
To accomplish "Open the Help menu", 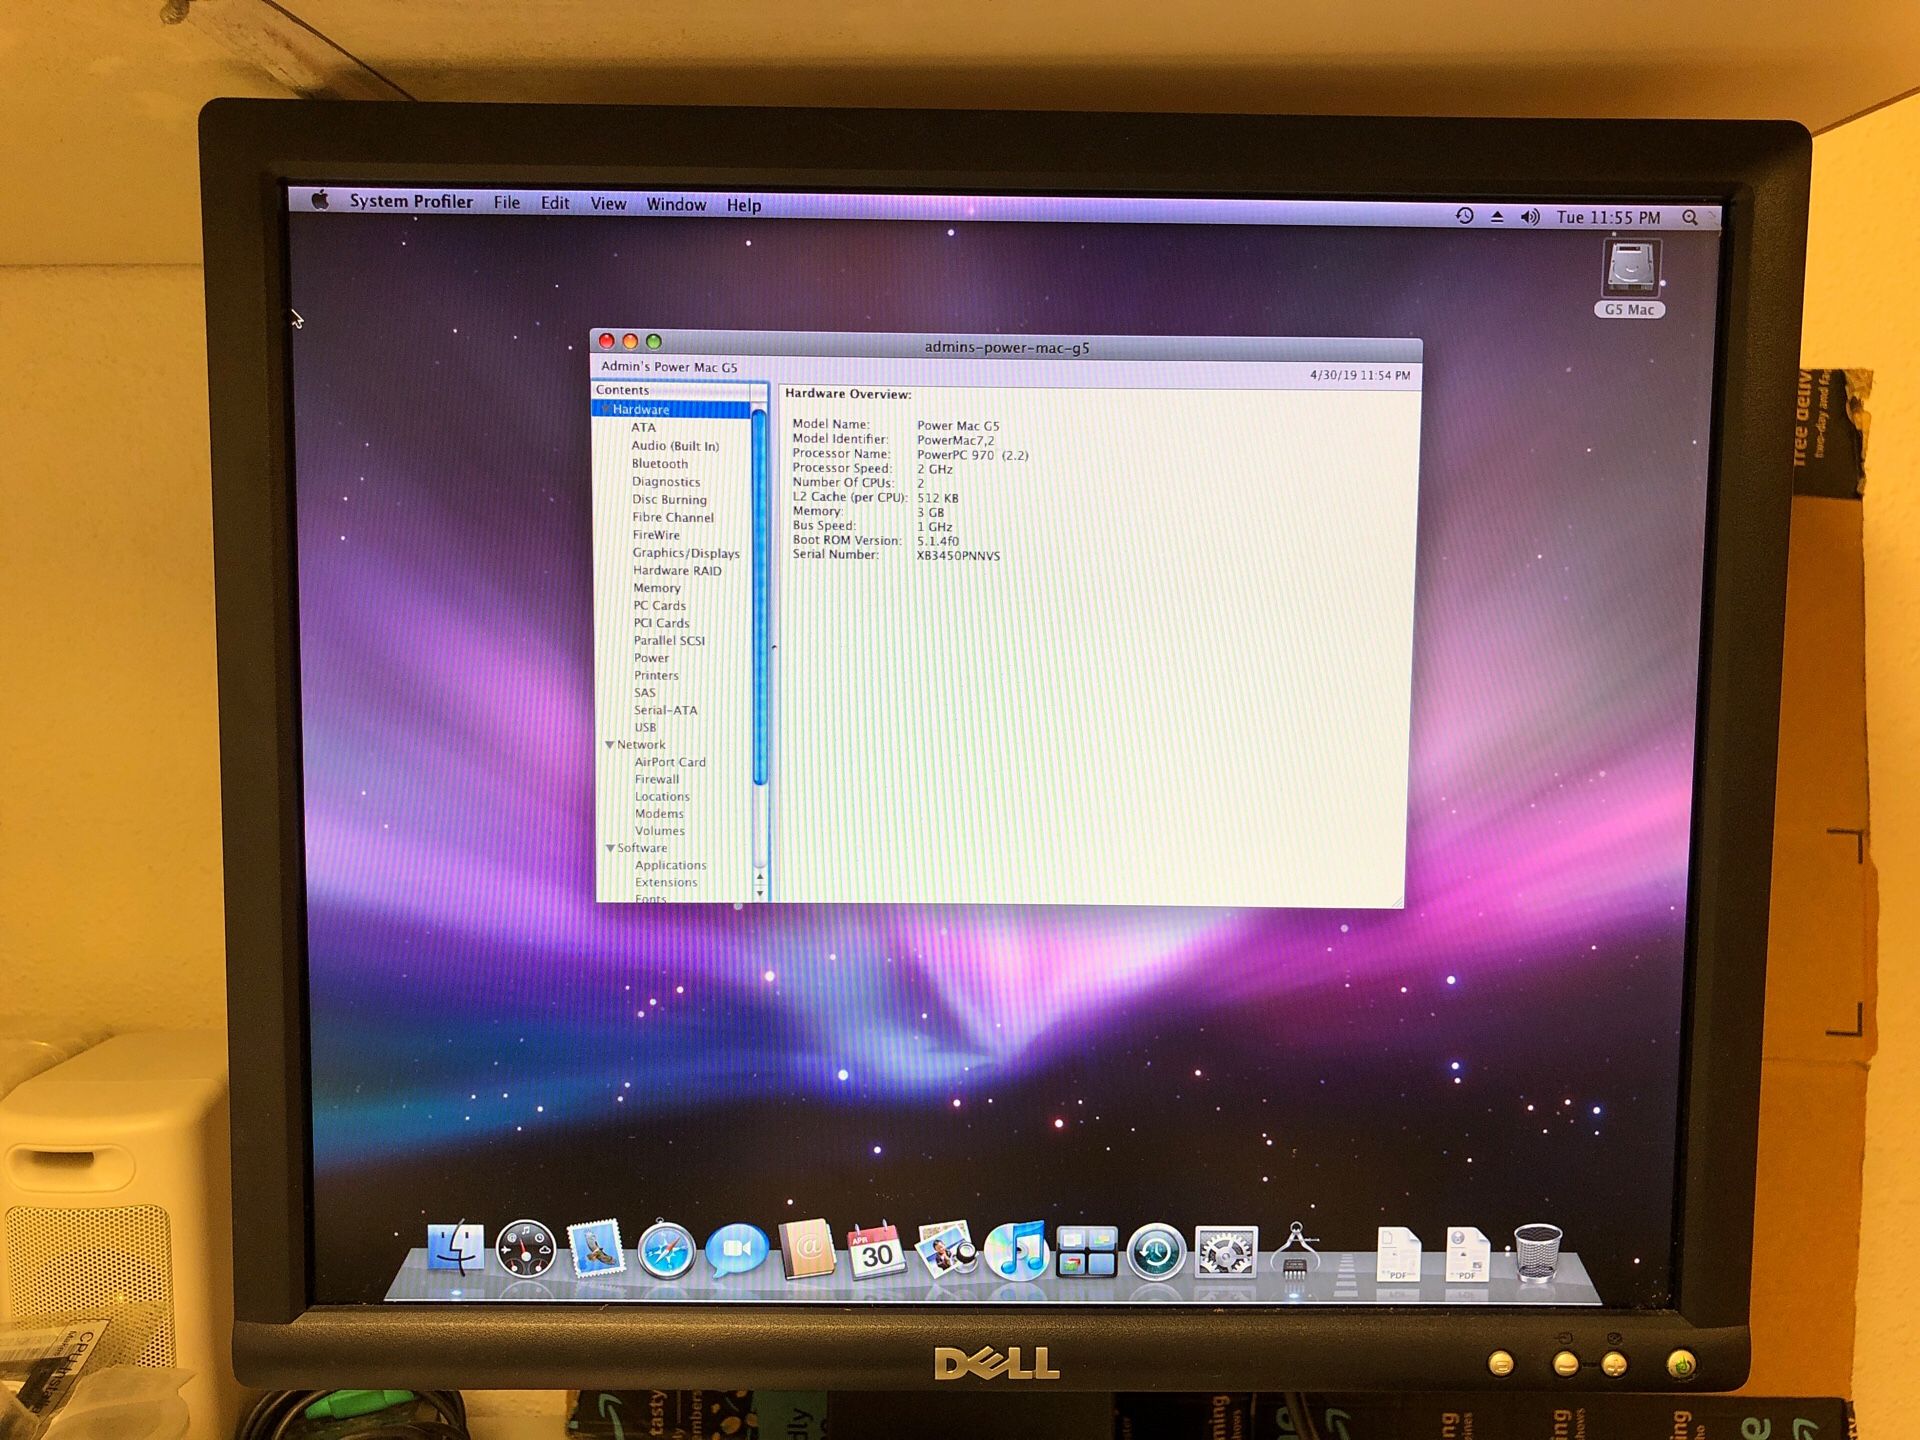I will pos(744,206).
